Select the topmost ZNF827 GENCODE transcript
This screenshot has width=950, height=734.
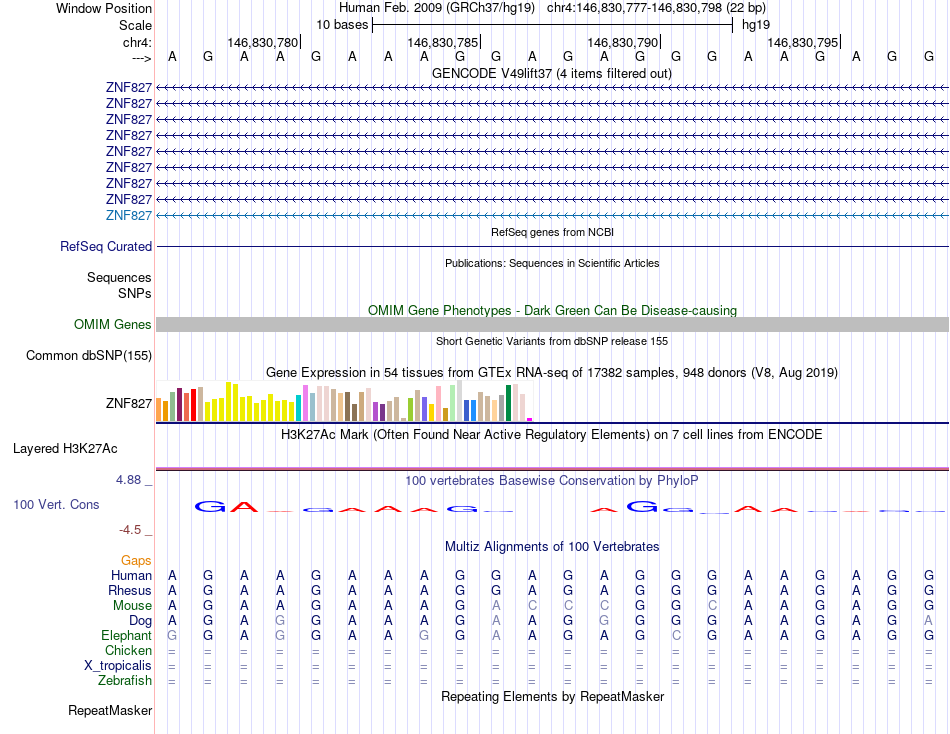[x=552, y=88]
